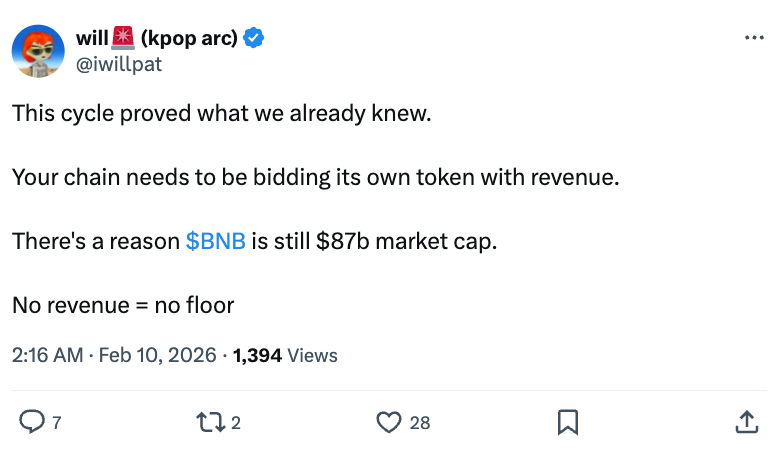
Task: Open the three-dot more options menu
Action: point(754,38)
